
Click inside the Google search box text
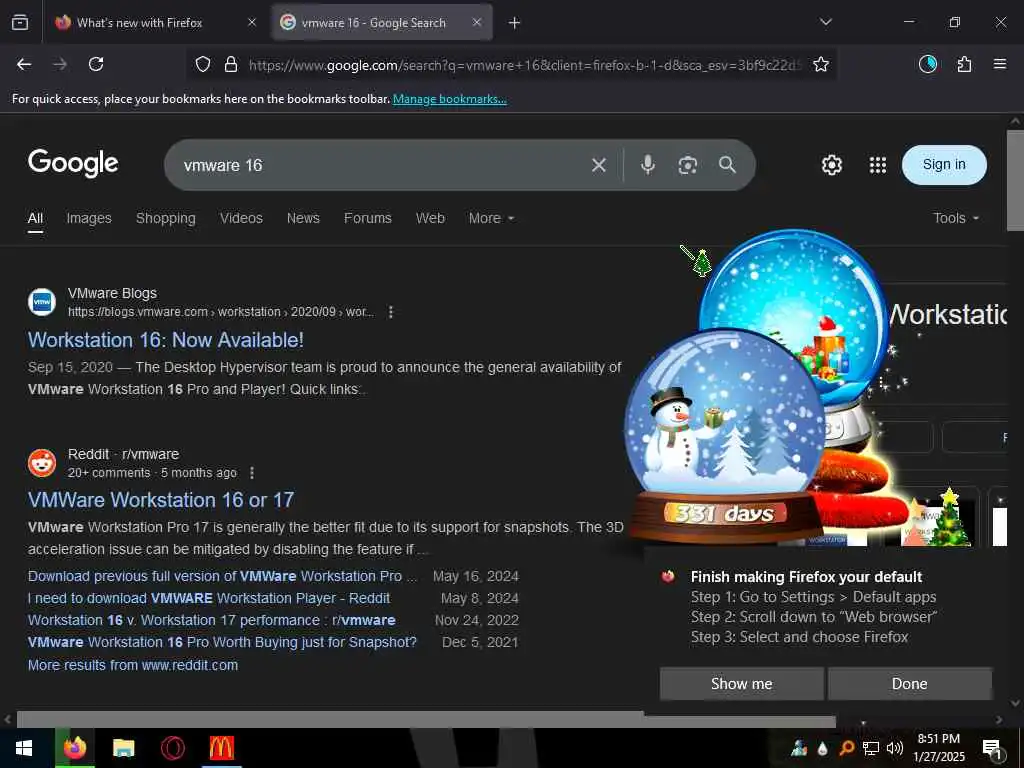click(379, 165)
